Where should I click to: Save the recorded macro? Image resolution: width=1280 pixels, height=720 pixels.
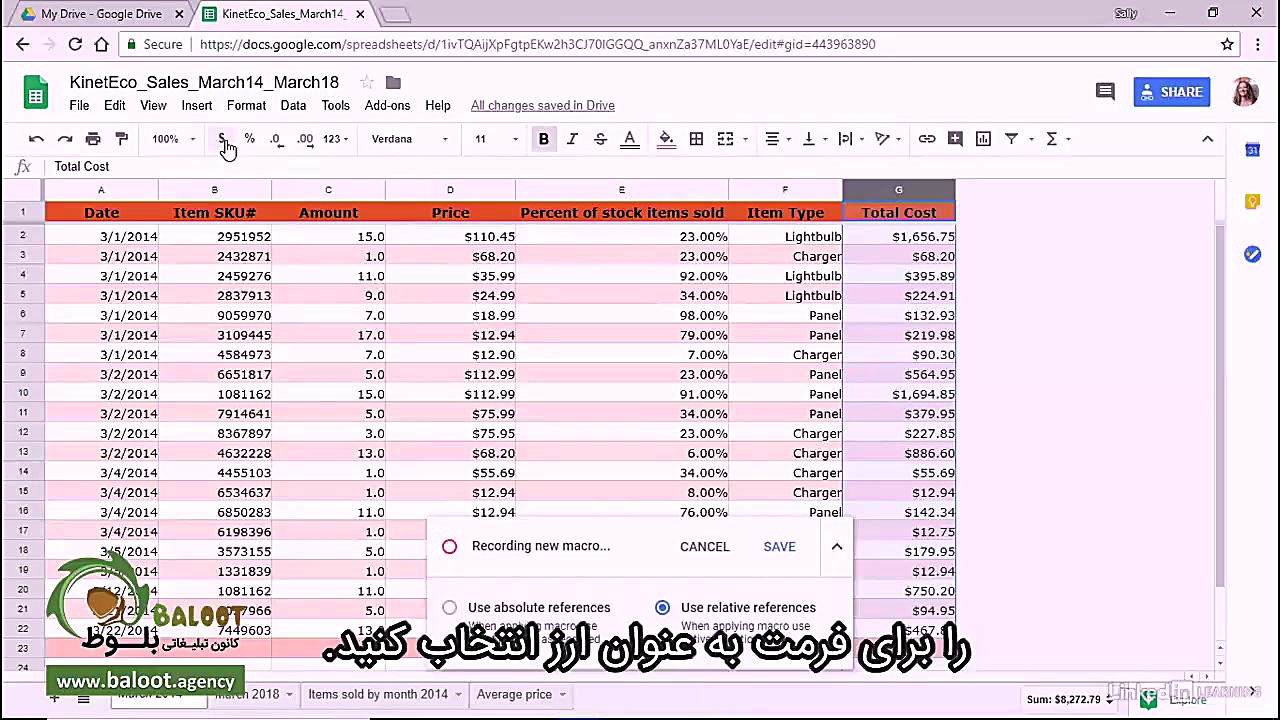coord(779,546)
